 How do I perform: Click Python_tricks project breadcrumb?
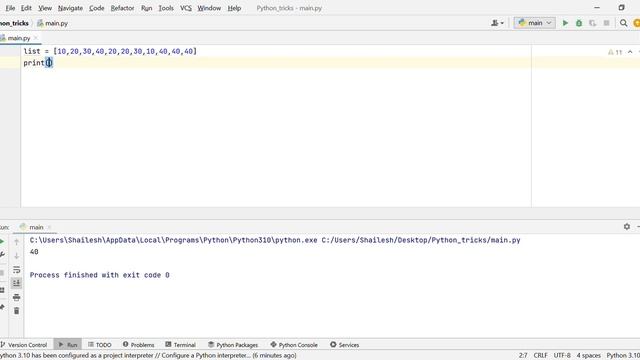(x=14, y=23)
